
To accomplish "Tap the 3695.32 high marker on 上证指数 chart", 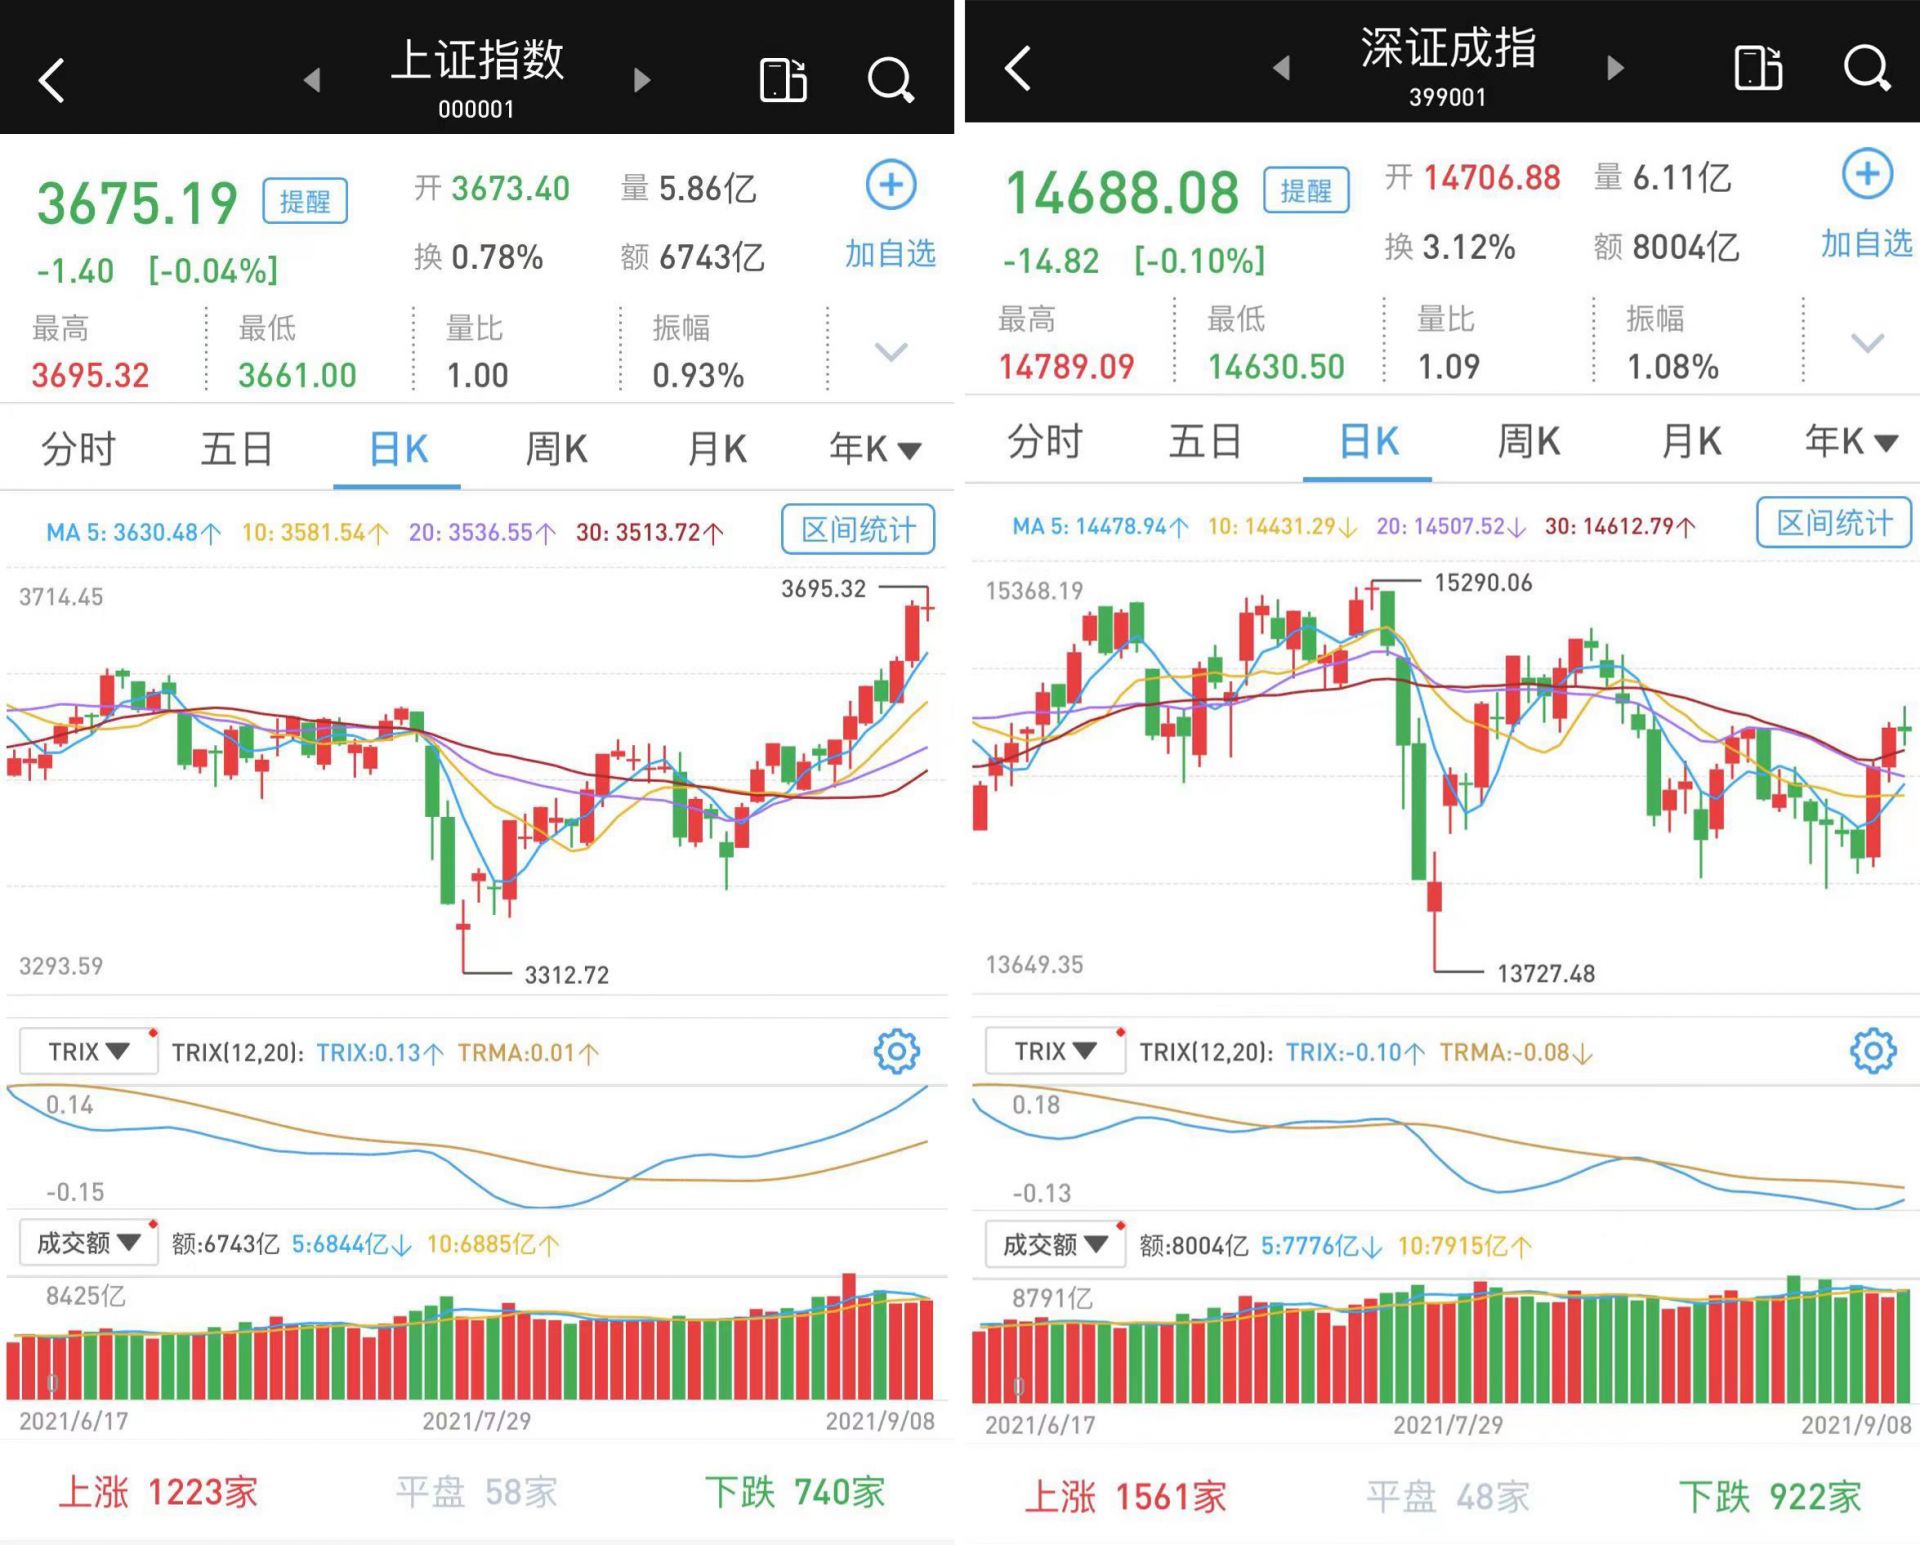I will pos(823,589).
